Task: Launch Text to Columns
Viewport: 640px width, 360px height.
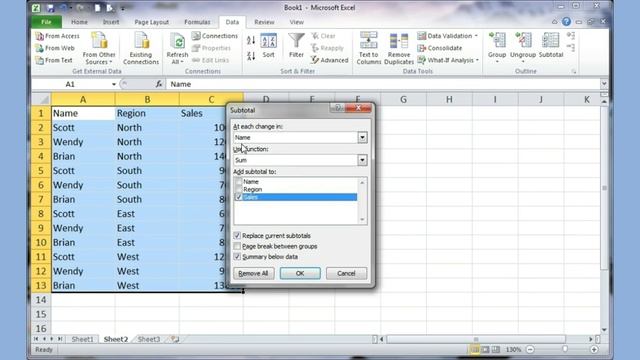Action: coord(369,48)
